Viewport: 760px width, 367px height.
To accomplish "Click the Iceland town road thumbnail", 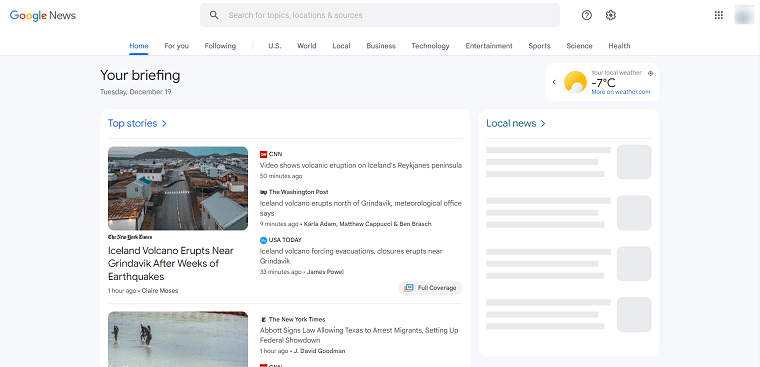I will tap(178, 188).
